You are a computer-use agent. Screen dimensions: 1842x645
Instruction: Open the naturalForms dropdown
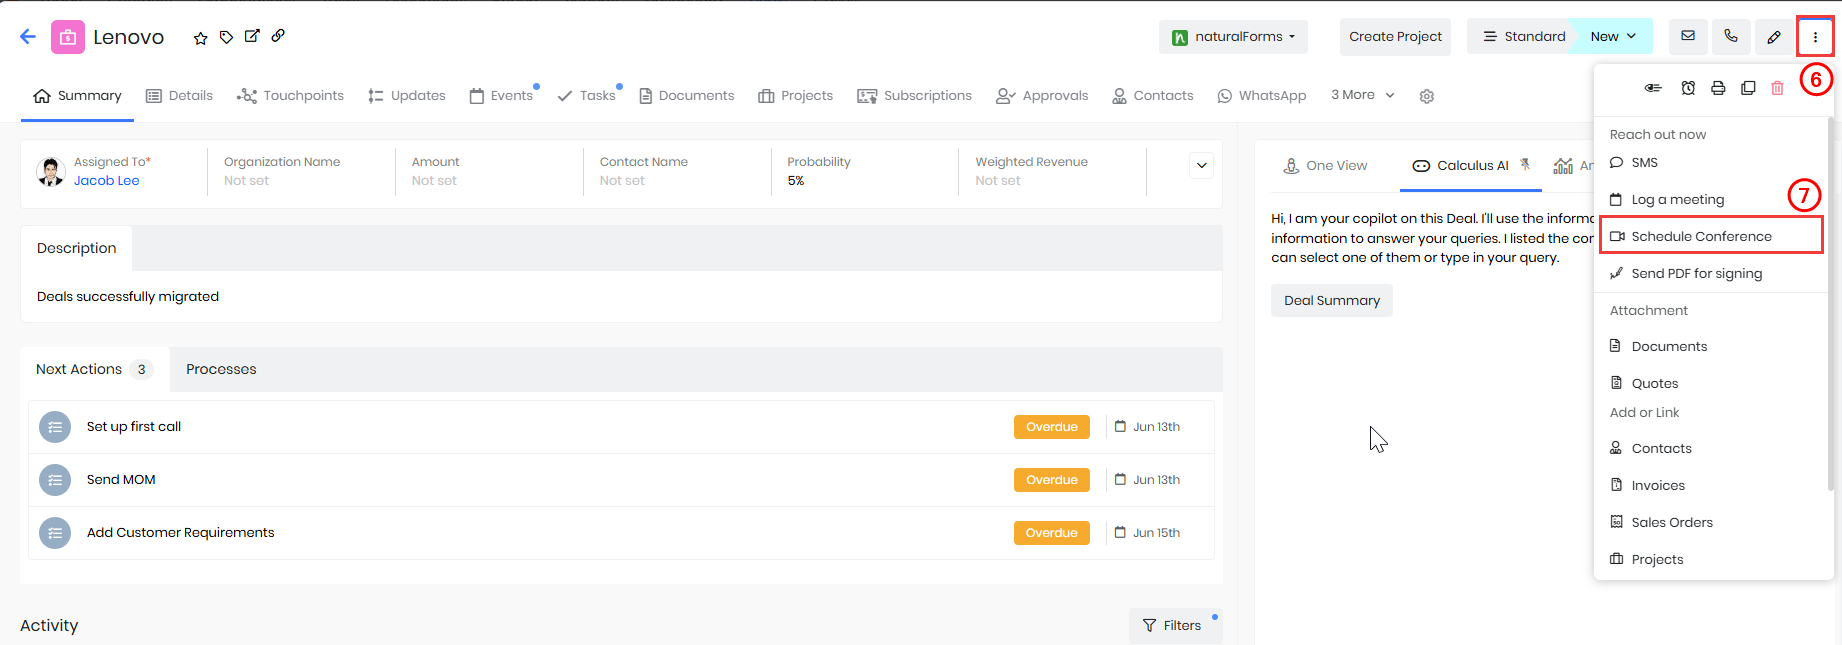pyautogui.click(x=1234, y=37)
